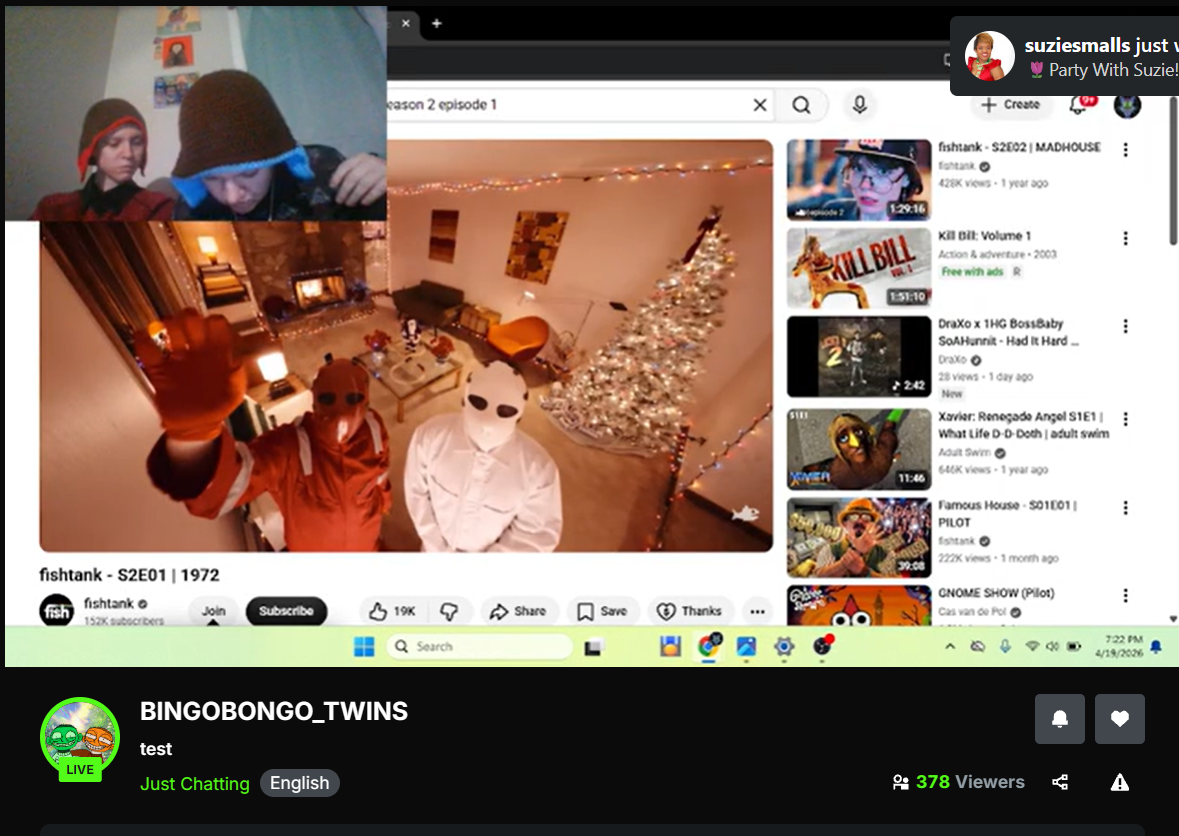Viewport: 1179px width, 836px height.
Task: Click the Thanks button
Action: 689,611
